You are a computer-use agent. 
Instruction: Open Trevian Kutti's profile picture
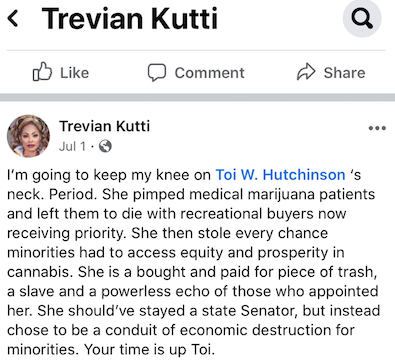(28, 136)
